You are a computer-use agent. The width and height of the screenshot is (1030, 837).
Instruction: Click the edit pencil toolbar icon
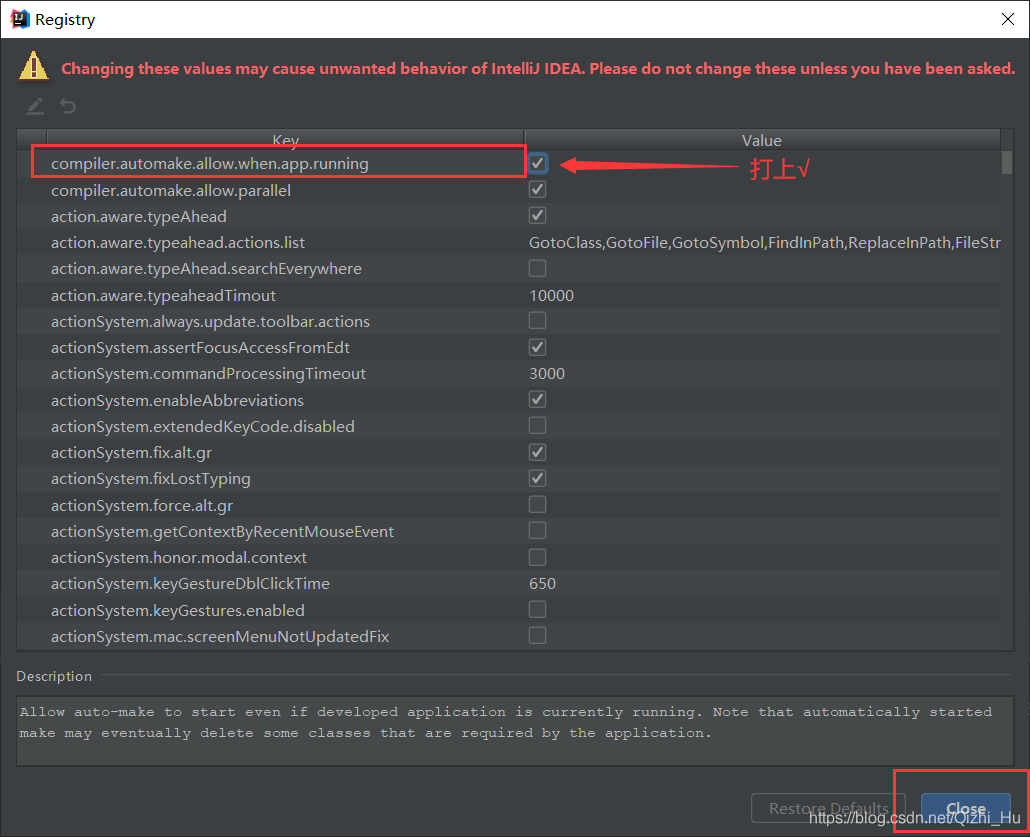(35, 106)
